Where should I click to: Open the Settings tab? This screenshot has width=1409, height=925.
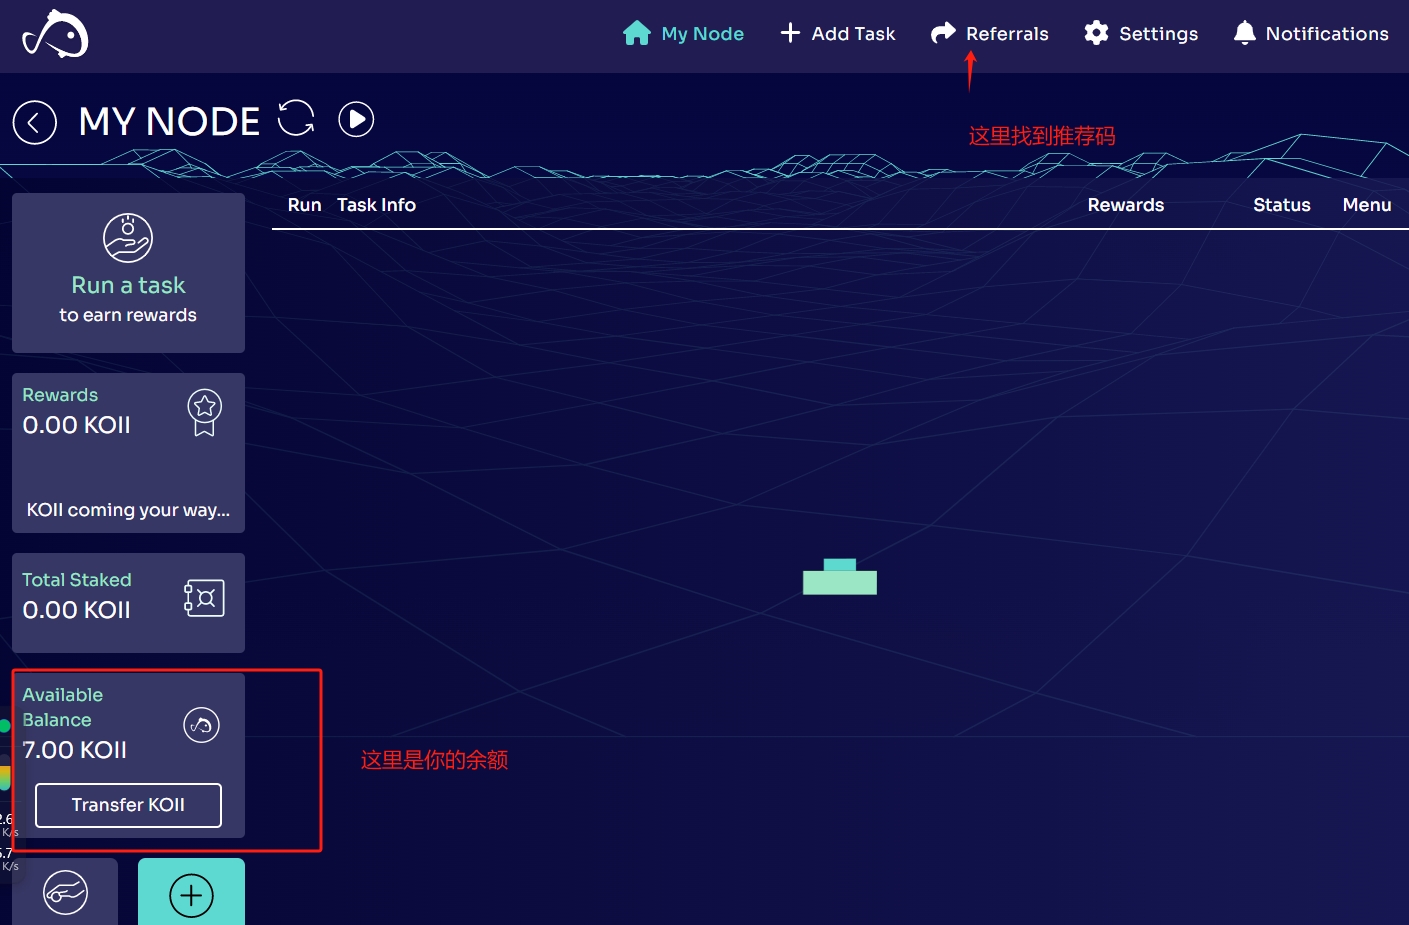[x=1141, y=33]
